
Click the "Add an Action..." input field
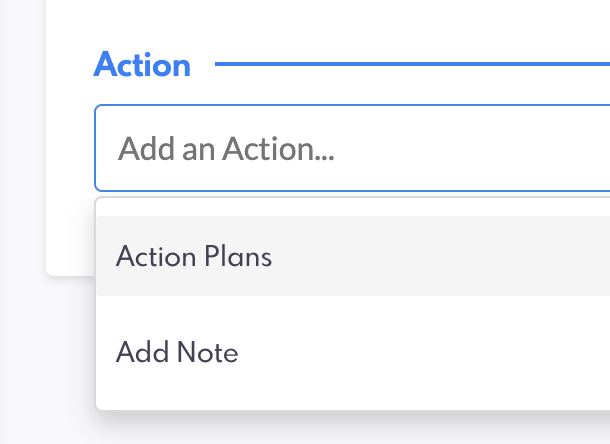[x=352, y=149]
